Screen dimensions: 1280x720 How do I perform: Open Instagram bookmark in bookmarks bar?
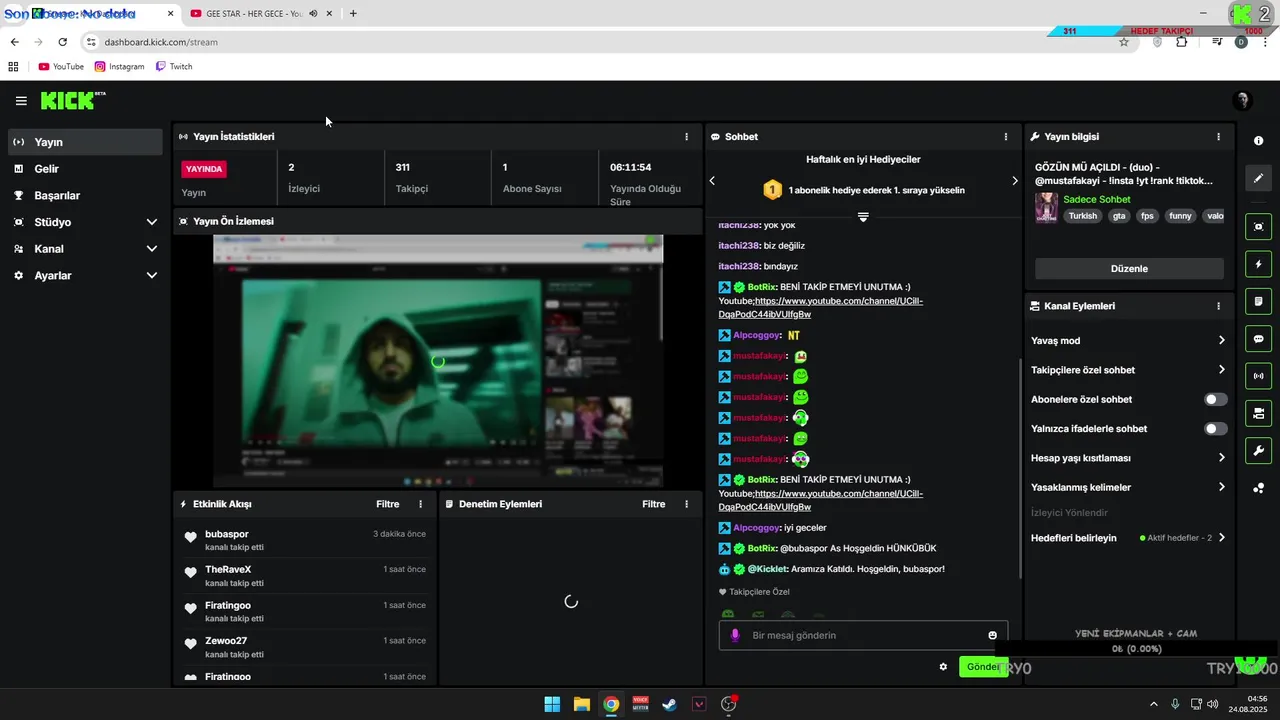pos(120,67)
